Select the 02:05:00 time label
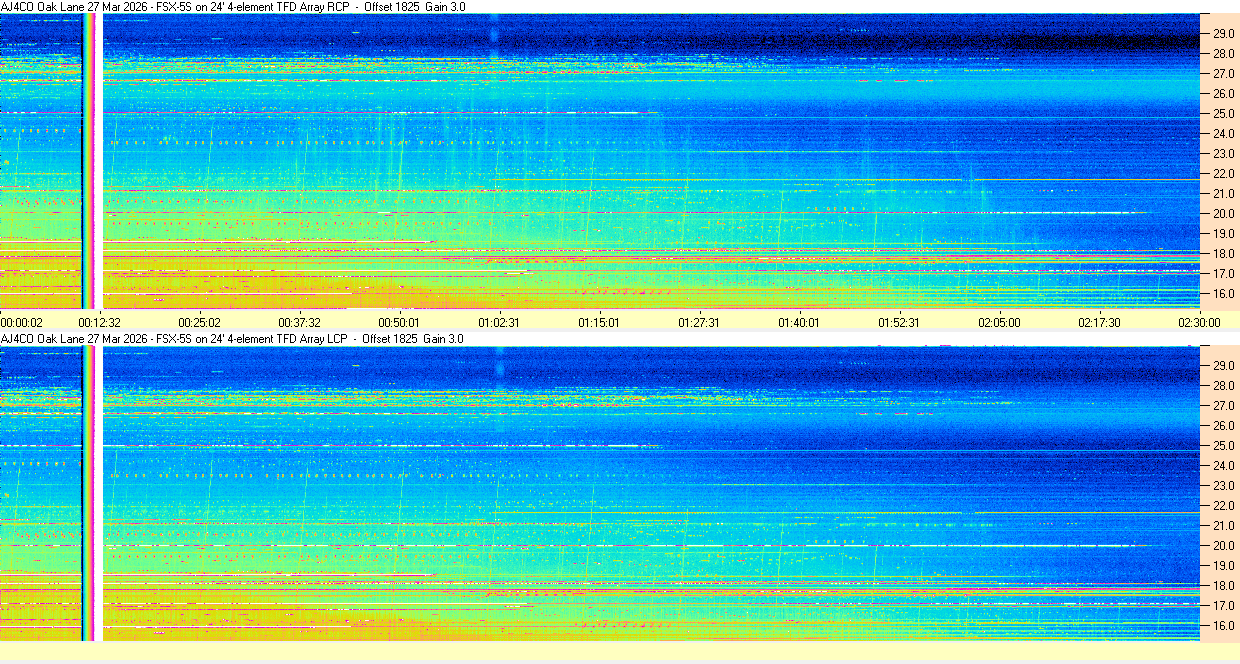 pos(999,322)
